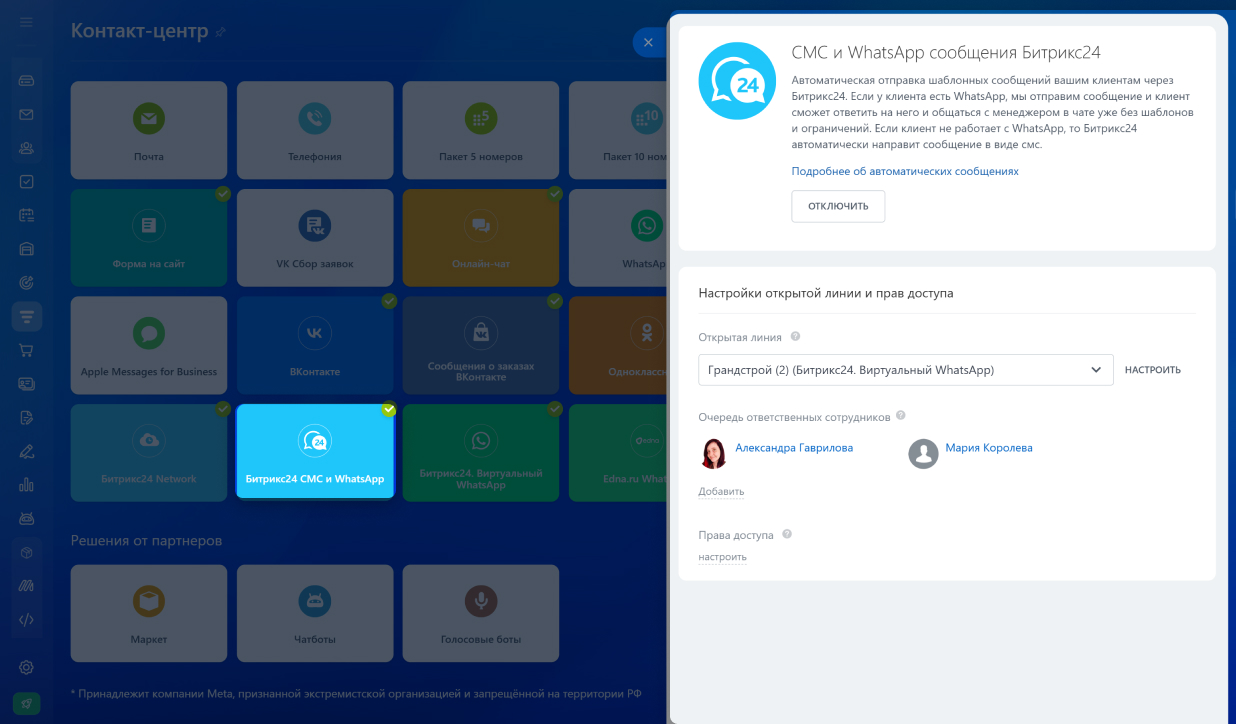Open the Маркет partner solutions tile
The image size is (1236, 724).
[x=149, y=613]
